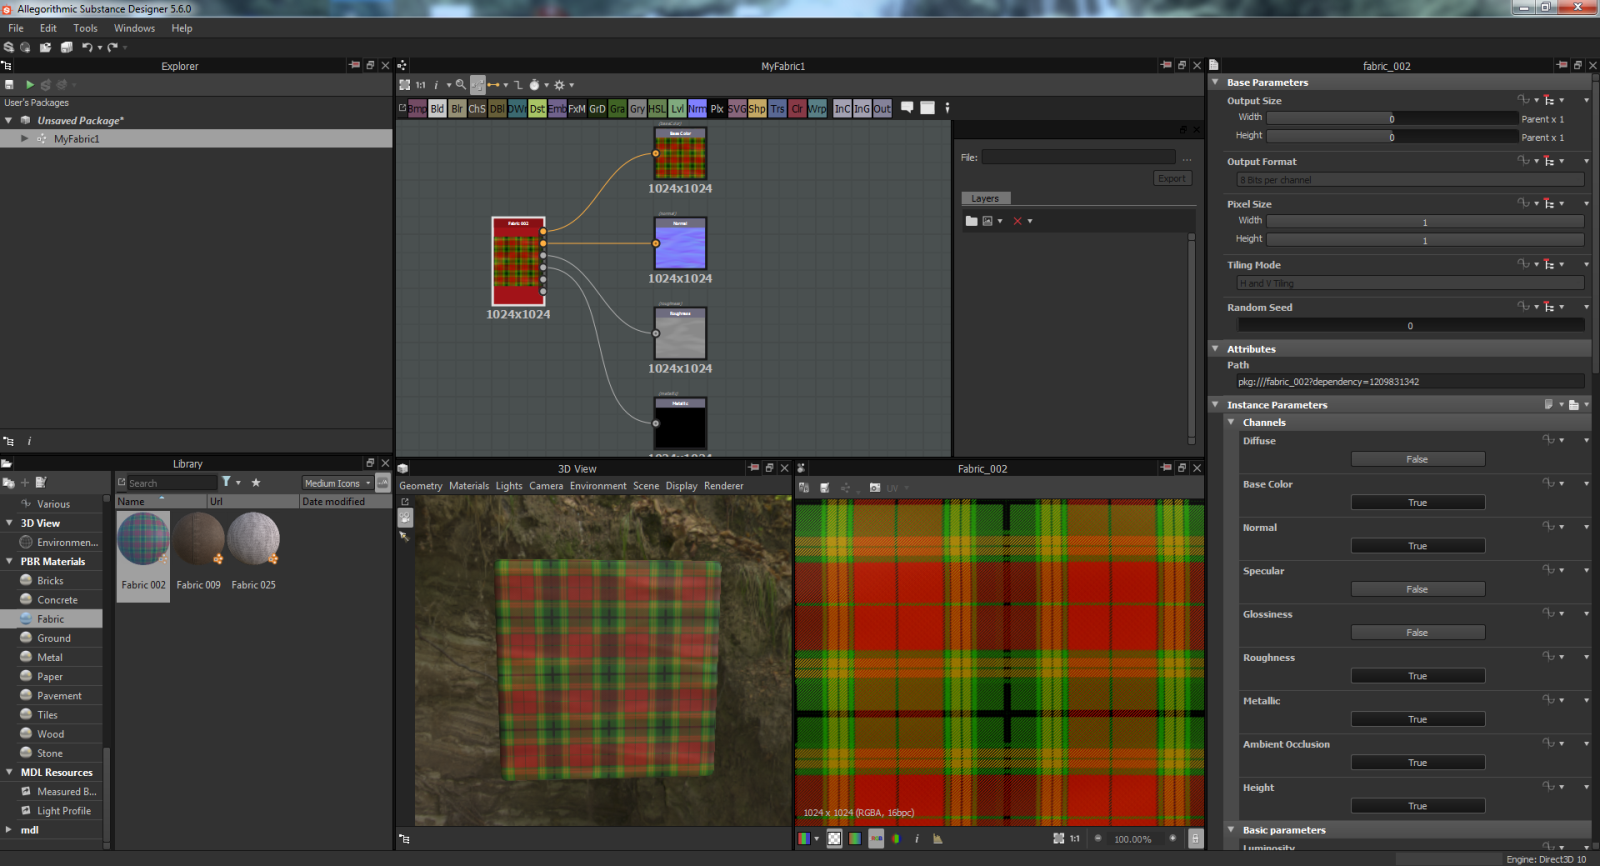This screenshot has height=866, width=1600.
Task: Open the Medium Icons view dropdown
Action: click(338, 483)
